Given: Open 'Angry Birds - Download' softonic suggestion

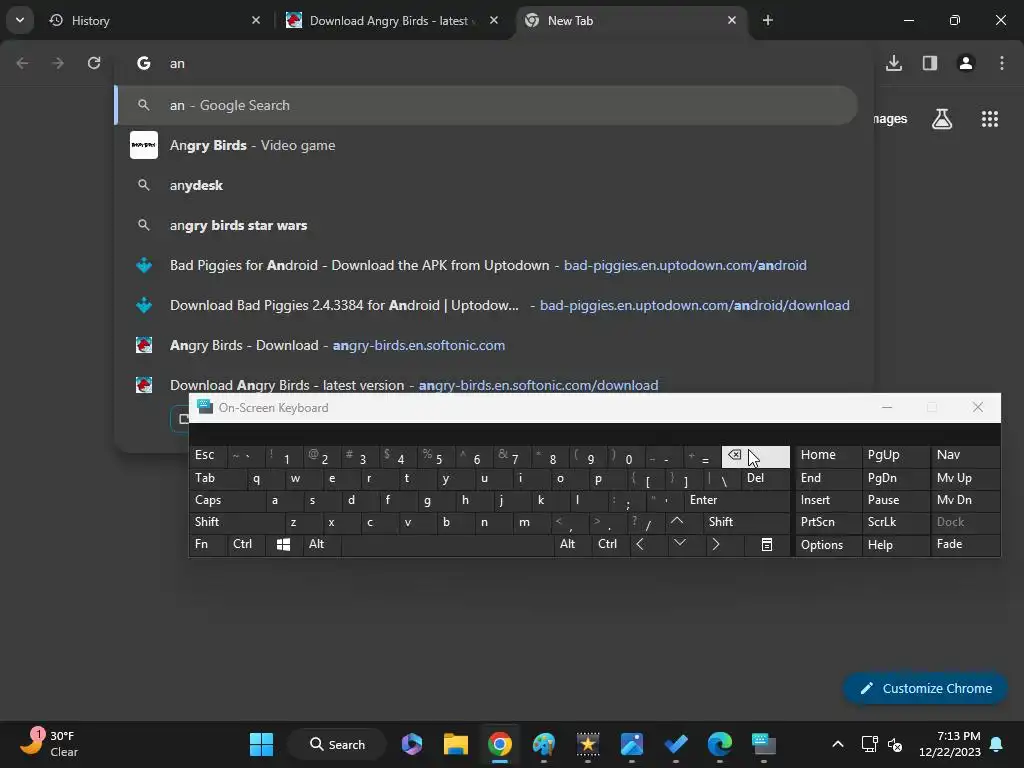Looking at the screenshot, I should [x=487, y=345].
